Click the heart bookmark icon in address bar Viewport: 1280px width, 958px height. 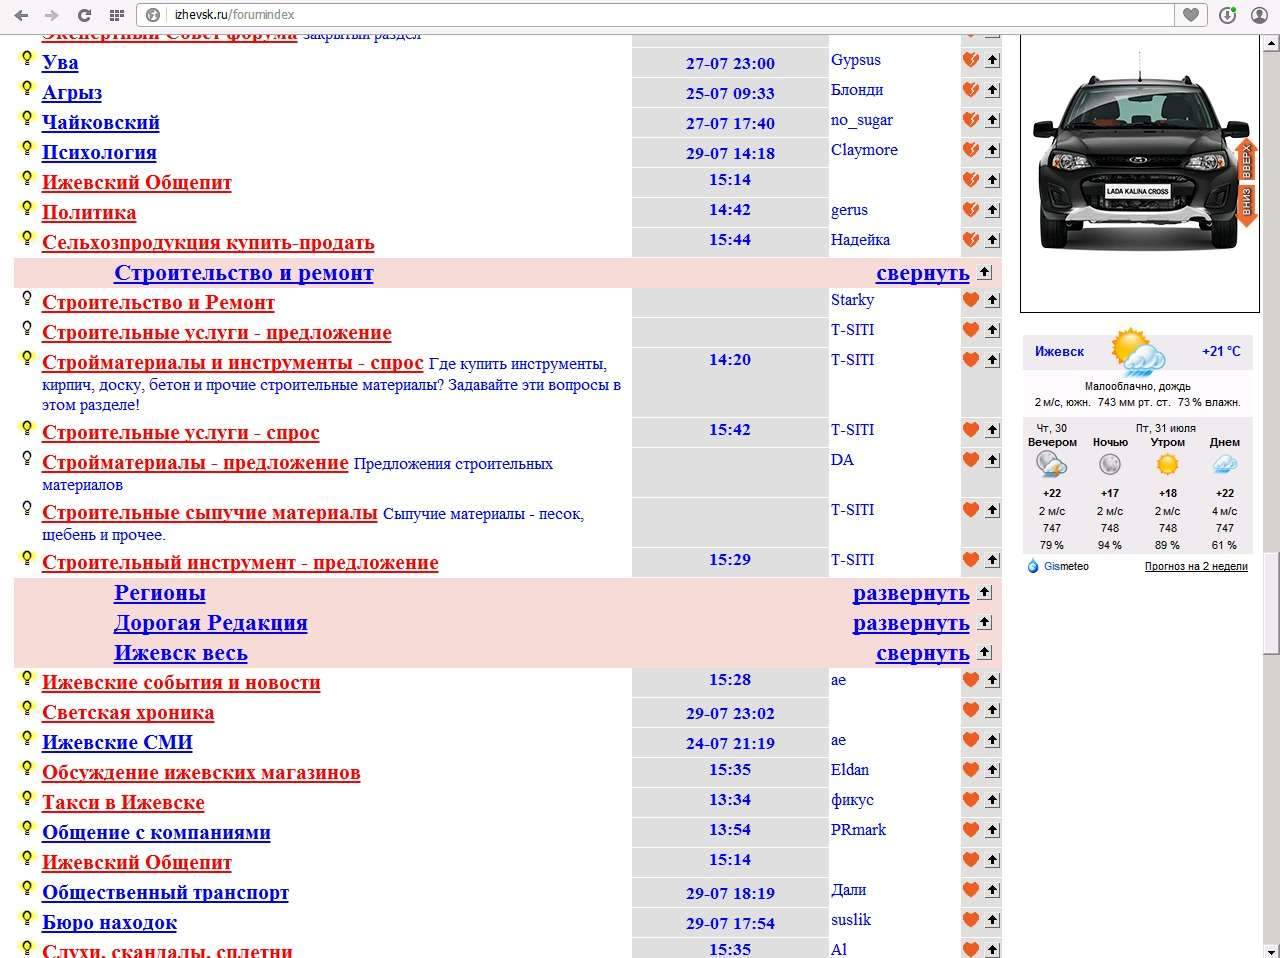[1190, 15]
